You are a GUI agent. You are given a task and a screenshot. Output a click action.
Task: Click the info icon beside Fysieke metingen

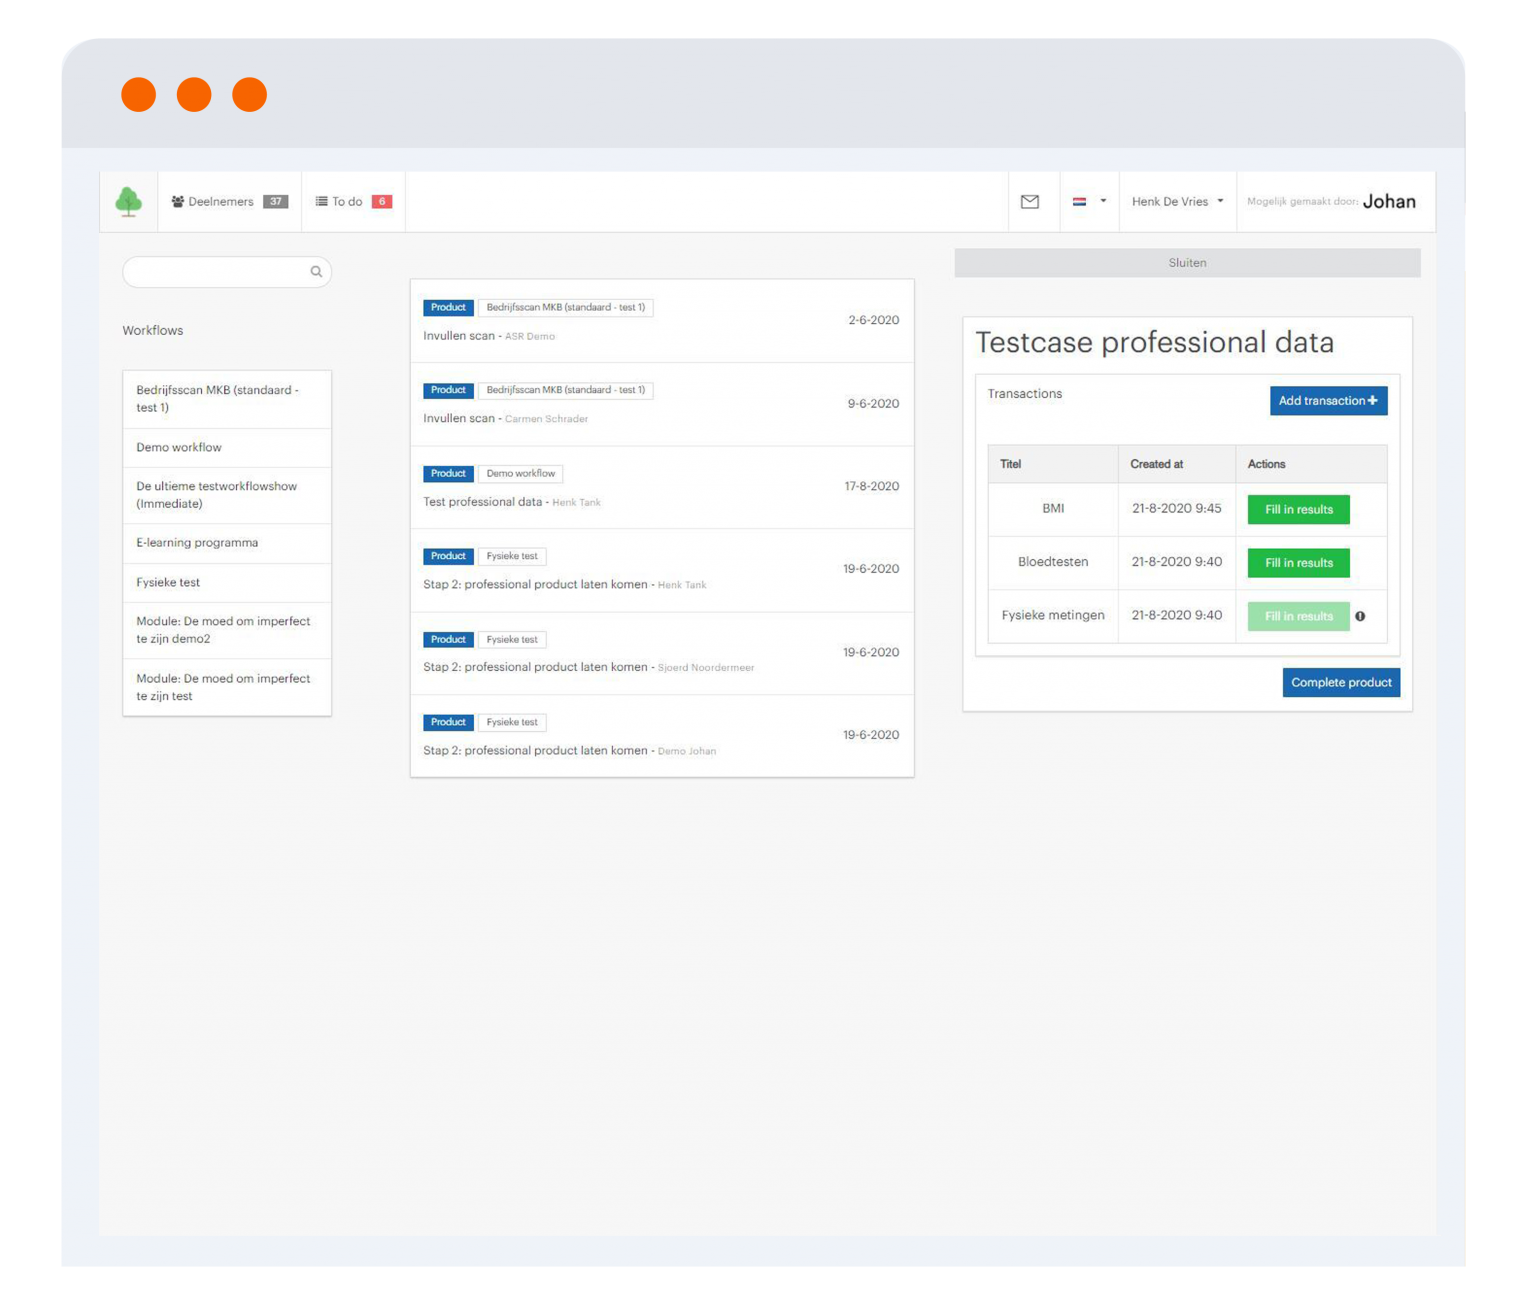(1361, 616)
